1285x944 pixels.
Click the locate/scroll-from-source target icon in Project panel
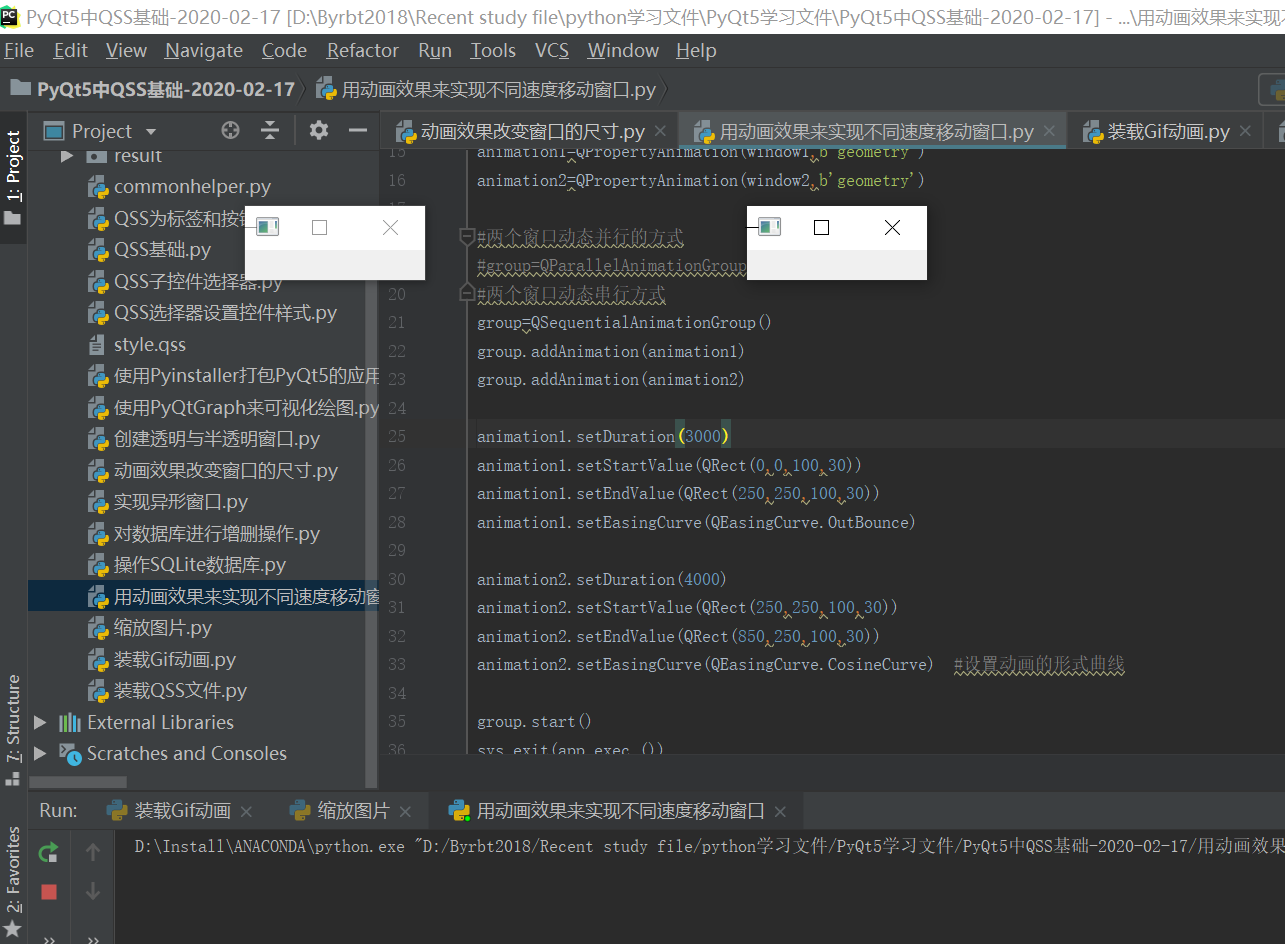click(x=230, y=130)
